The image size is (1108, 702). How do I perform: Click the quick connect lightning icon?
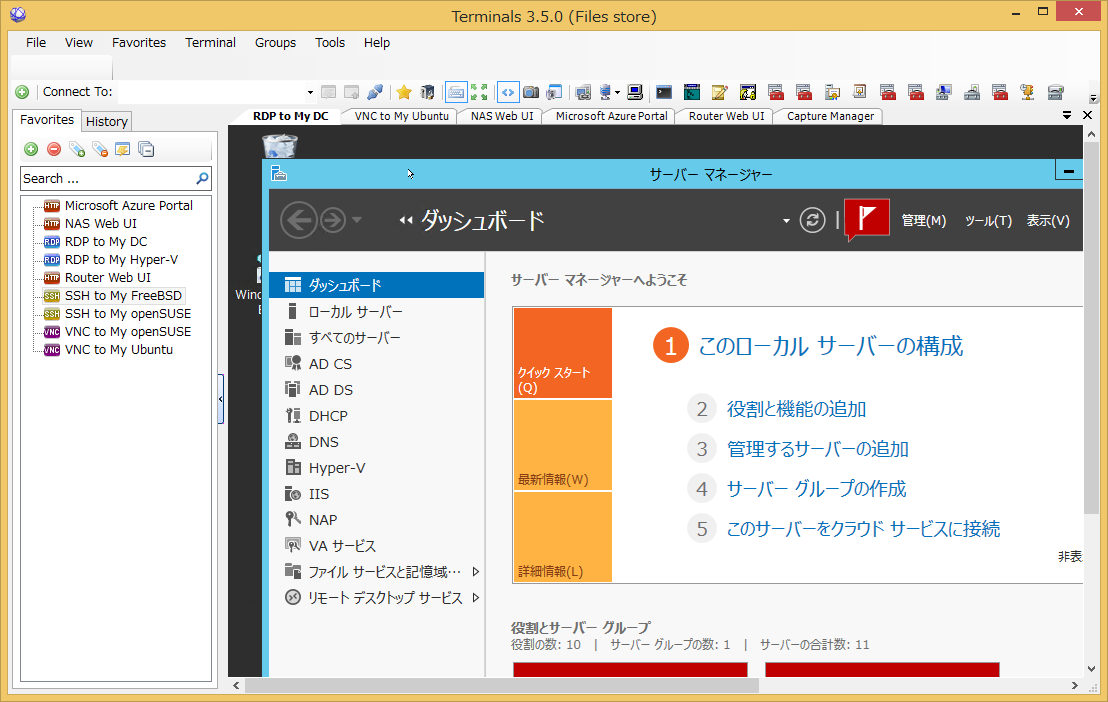[x=376, y=91]
